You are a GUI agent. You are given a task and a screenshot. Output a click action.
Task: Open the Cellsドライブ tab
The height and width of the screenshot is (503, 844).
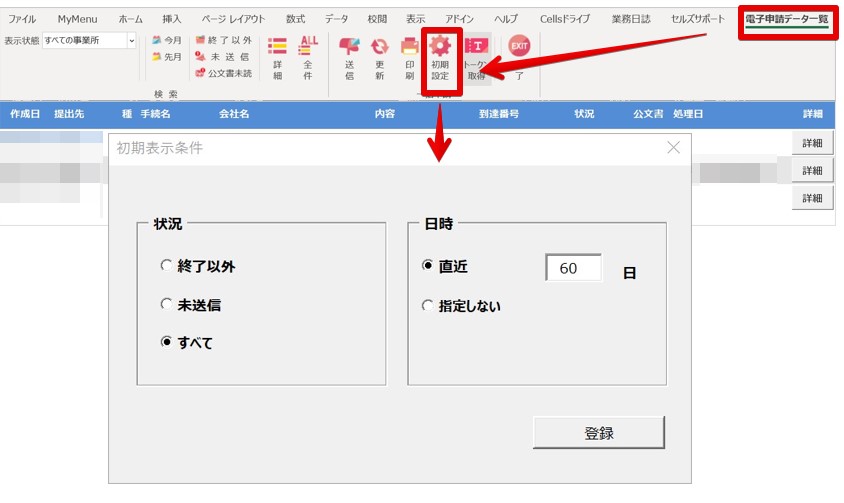click(565, 19)
